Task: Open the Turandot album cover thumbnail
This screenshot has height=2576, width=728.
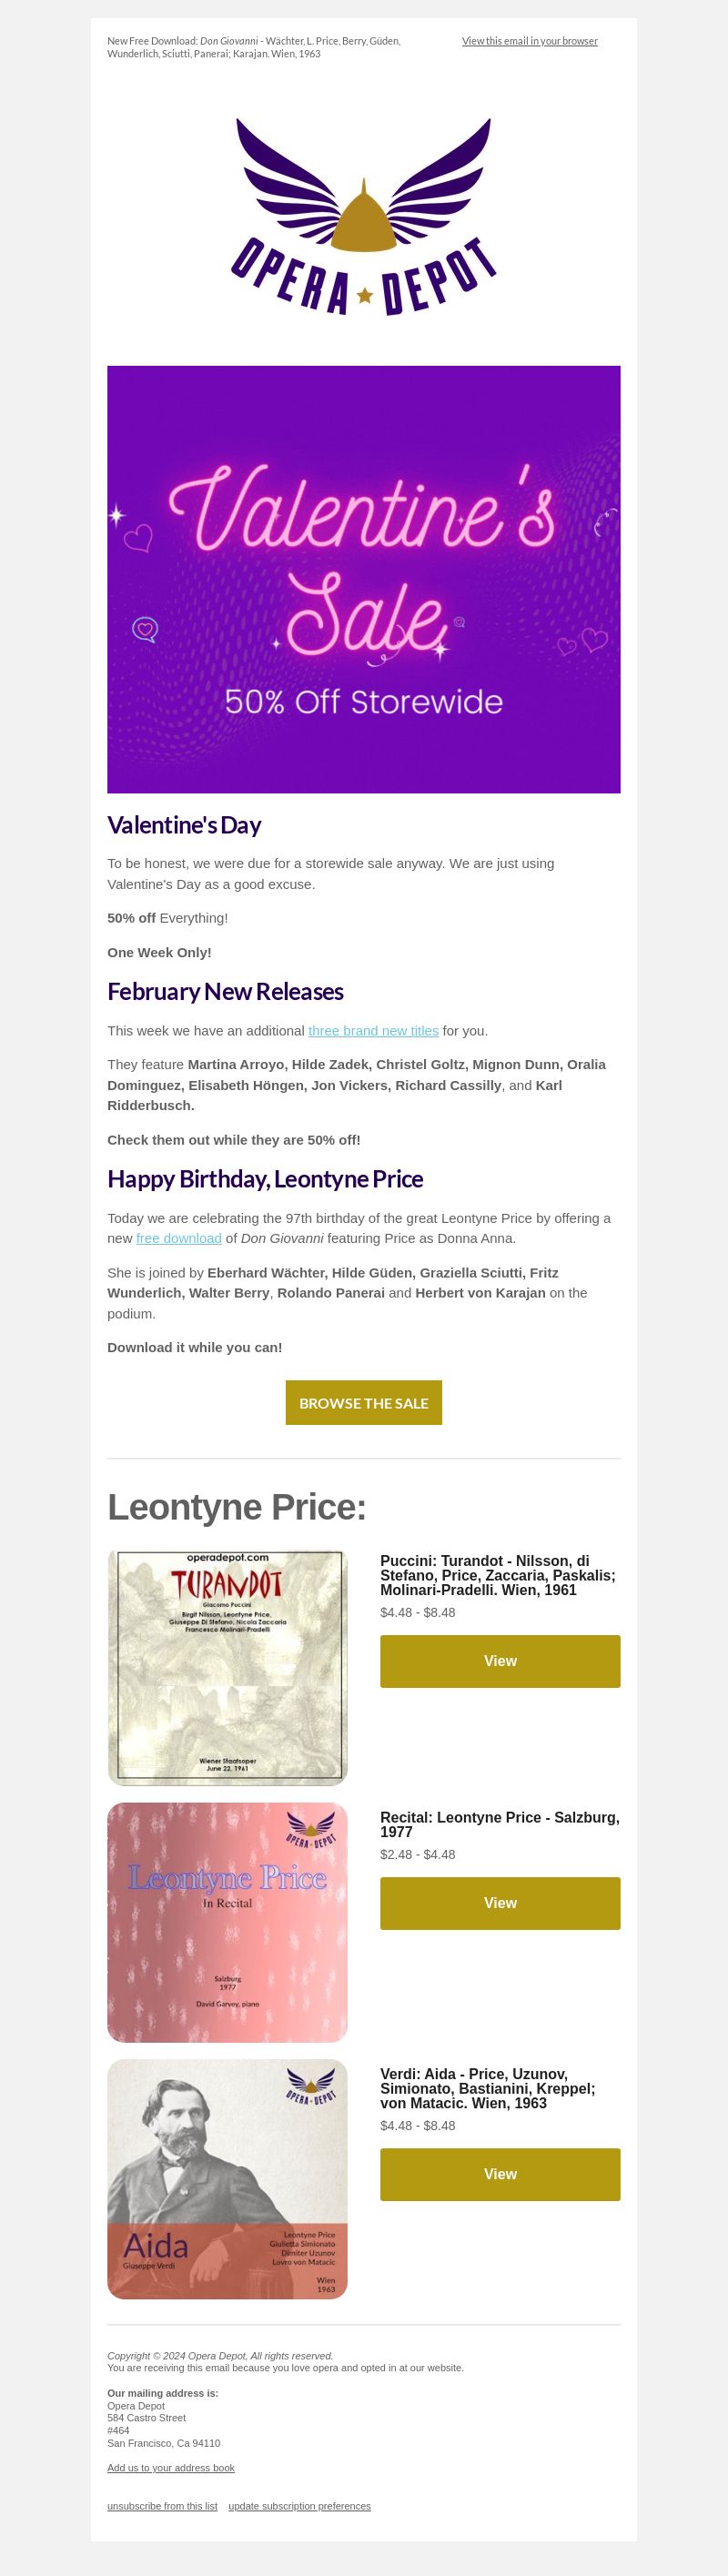Action: pos(228,1668)
